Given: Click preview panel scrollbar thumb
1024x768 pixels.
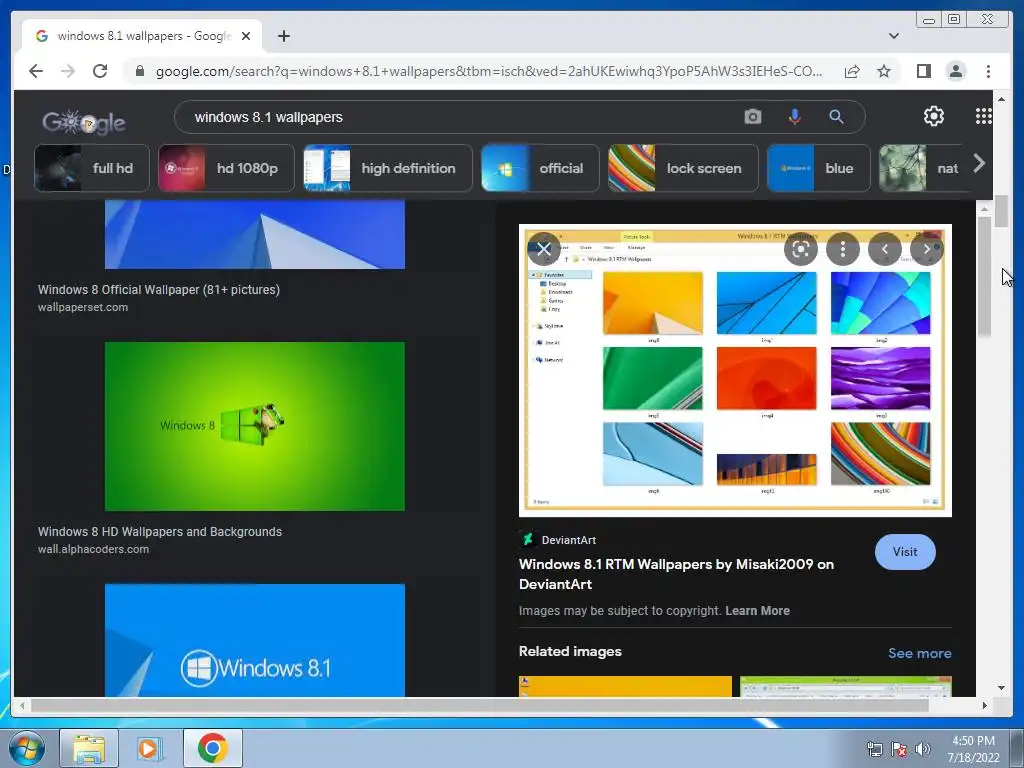Looking at the screenshot, I should point(984,277).
